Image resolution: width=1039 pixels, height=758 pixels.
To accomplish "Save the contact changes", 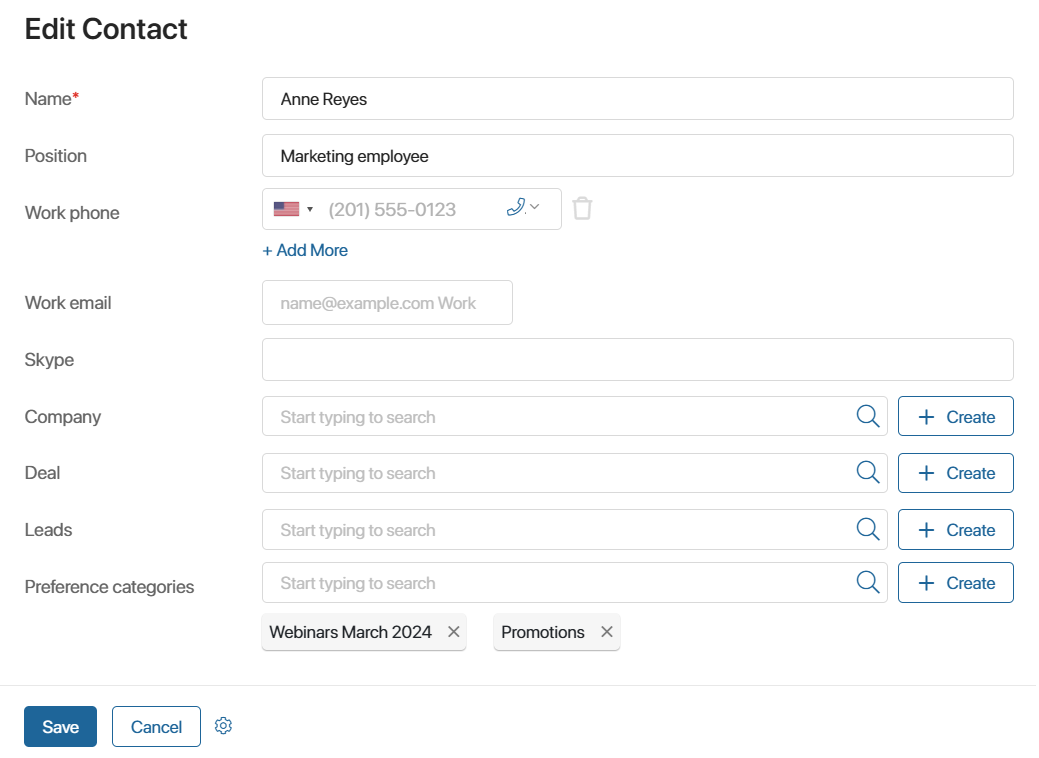I will point(60,726).
